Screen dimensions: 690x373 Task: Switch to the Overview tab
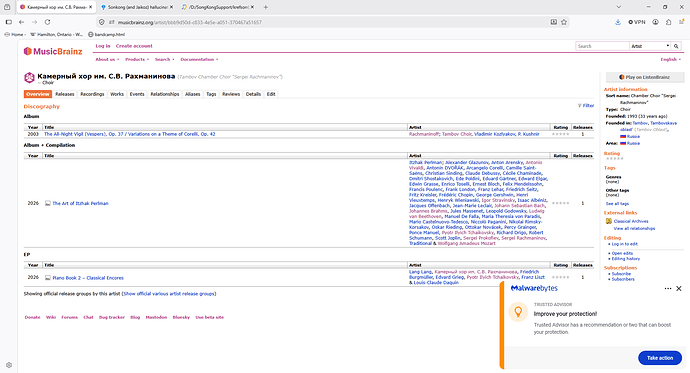click(x=38, y=94)
